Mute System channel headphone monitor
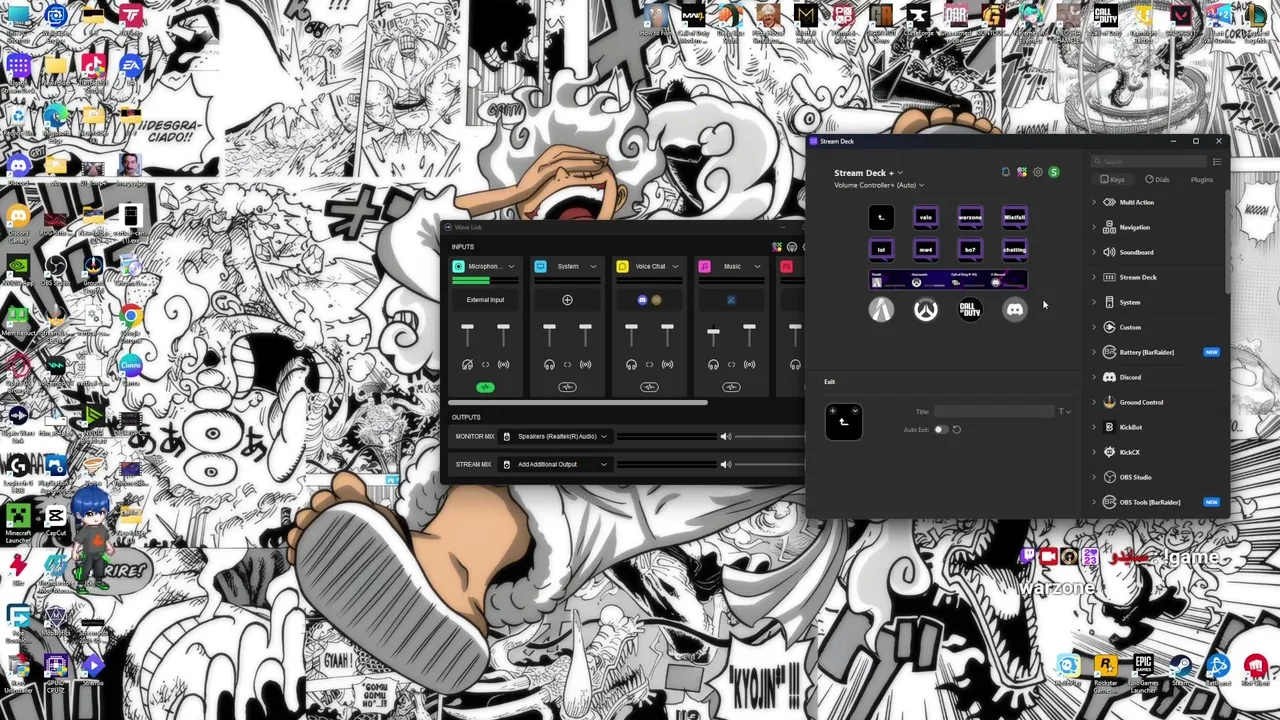This screenshot has width=1280, height=720. coord(549,364)
